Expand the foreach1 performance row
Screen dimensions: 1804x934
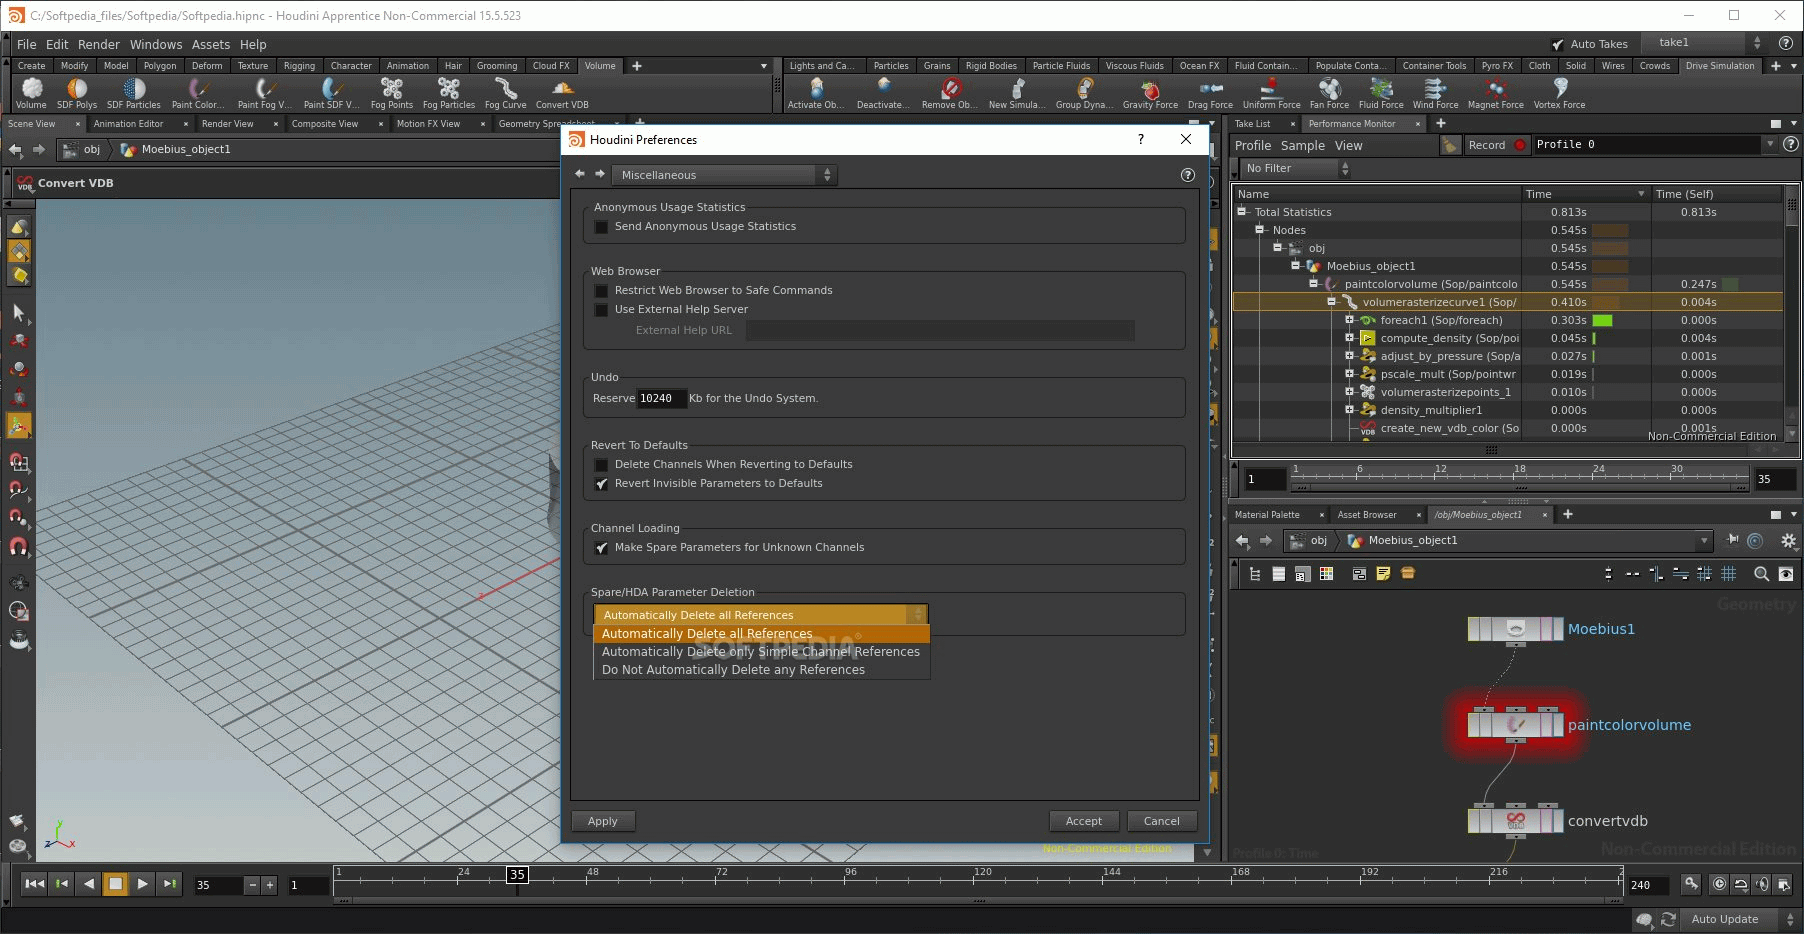[1349, 320]
